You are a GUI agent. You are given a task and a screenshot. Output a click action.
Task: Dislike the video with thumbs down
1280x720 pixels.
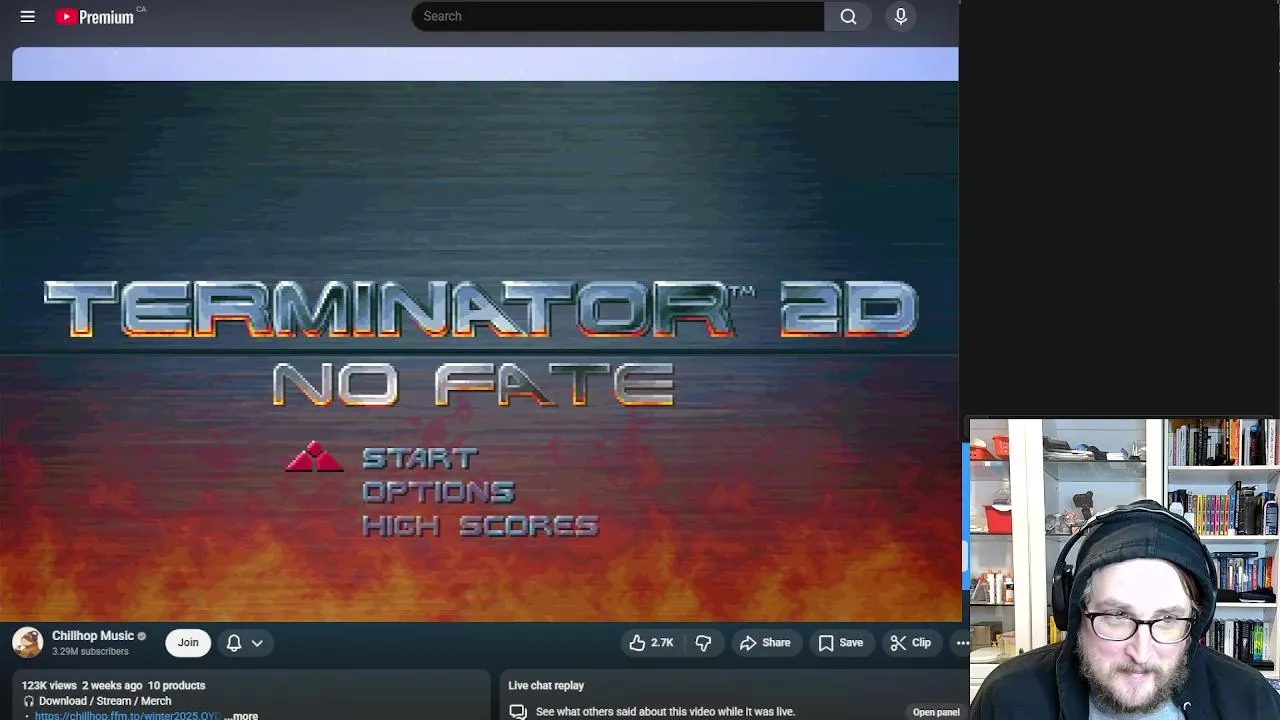(703, 643)
